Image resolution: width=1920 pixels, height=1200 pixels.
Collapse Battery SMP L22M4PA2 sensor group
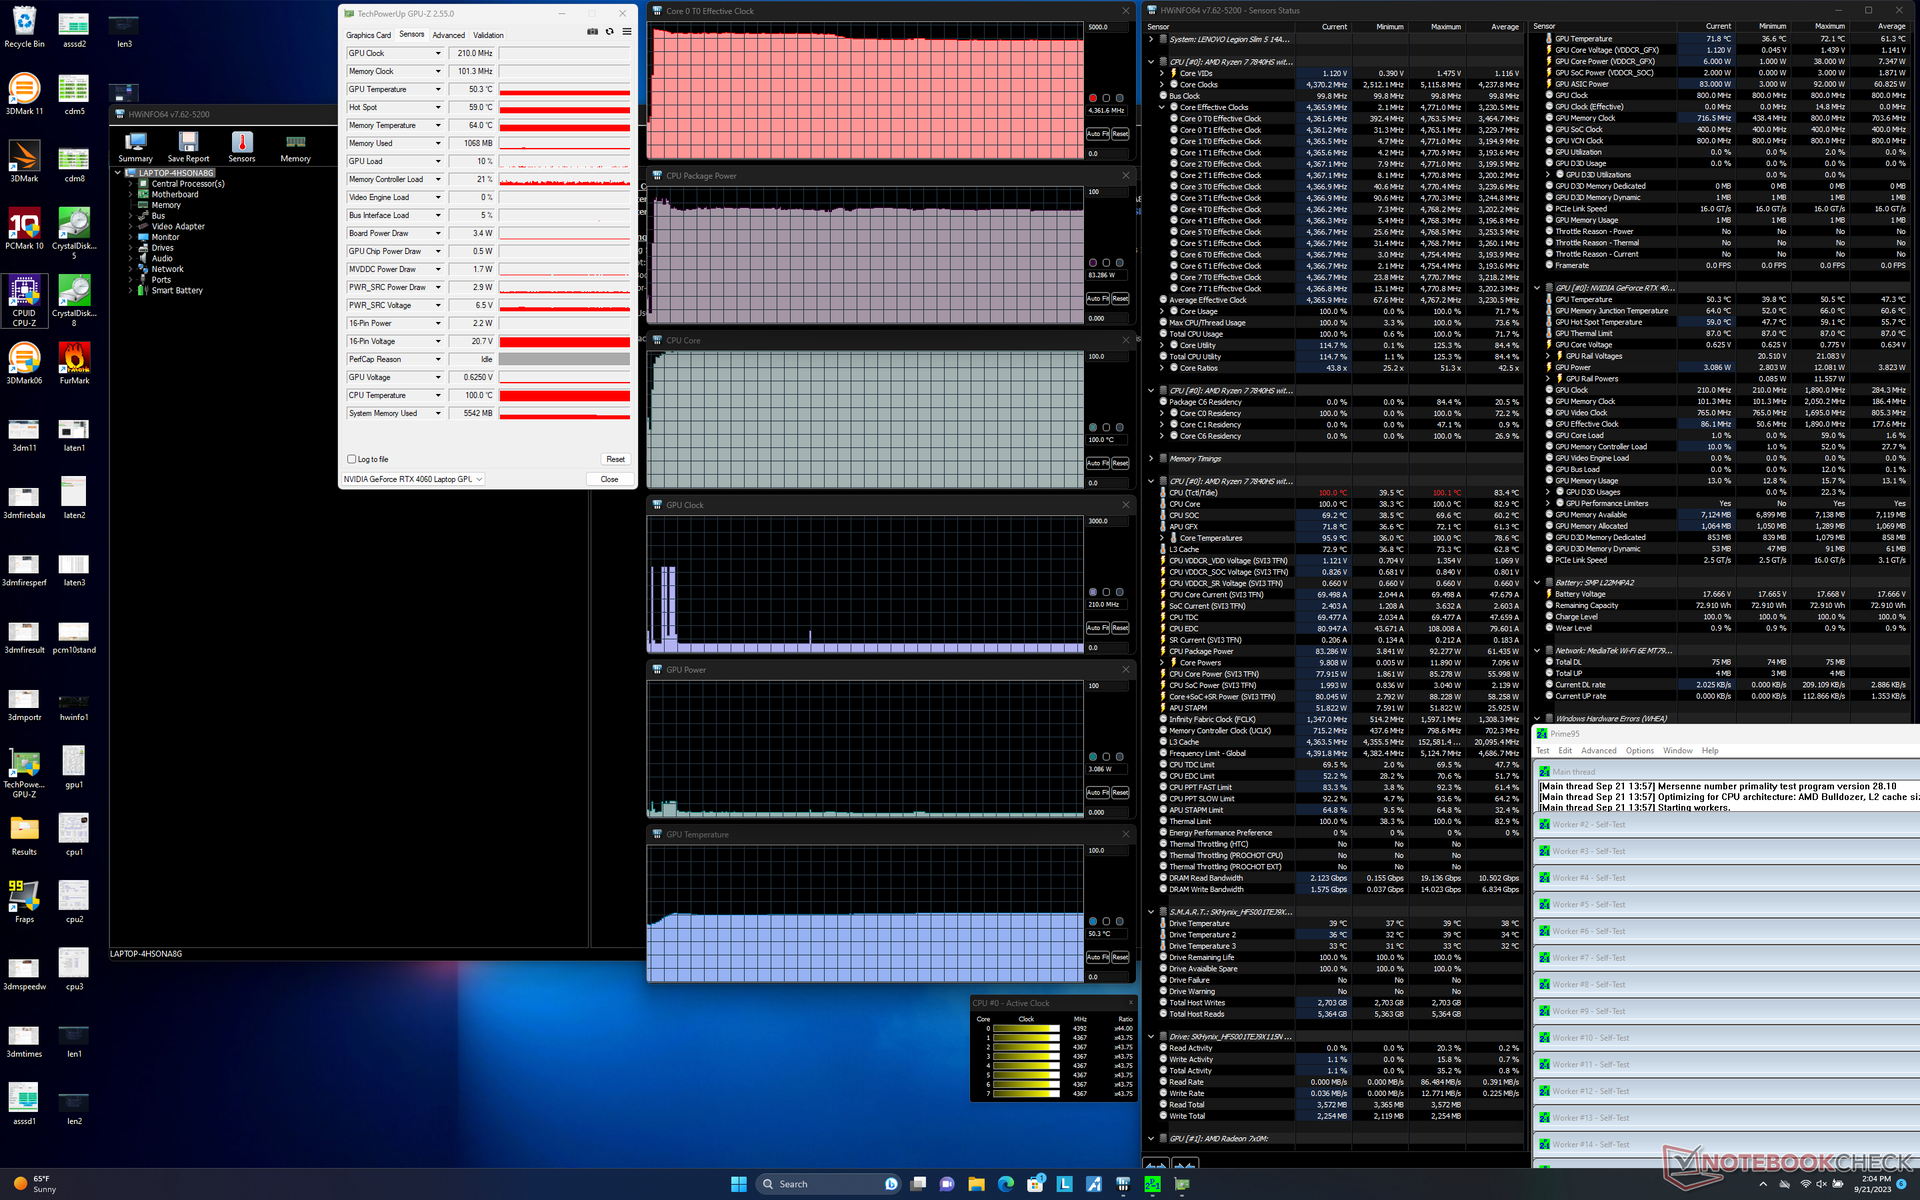point(1537,582)
